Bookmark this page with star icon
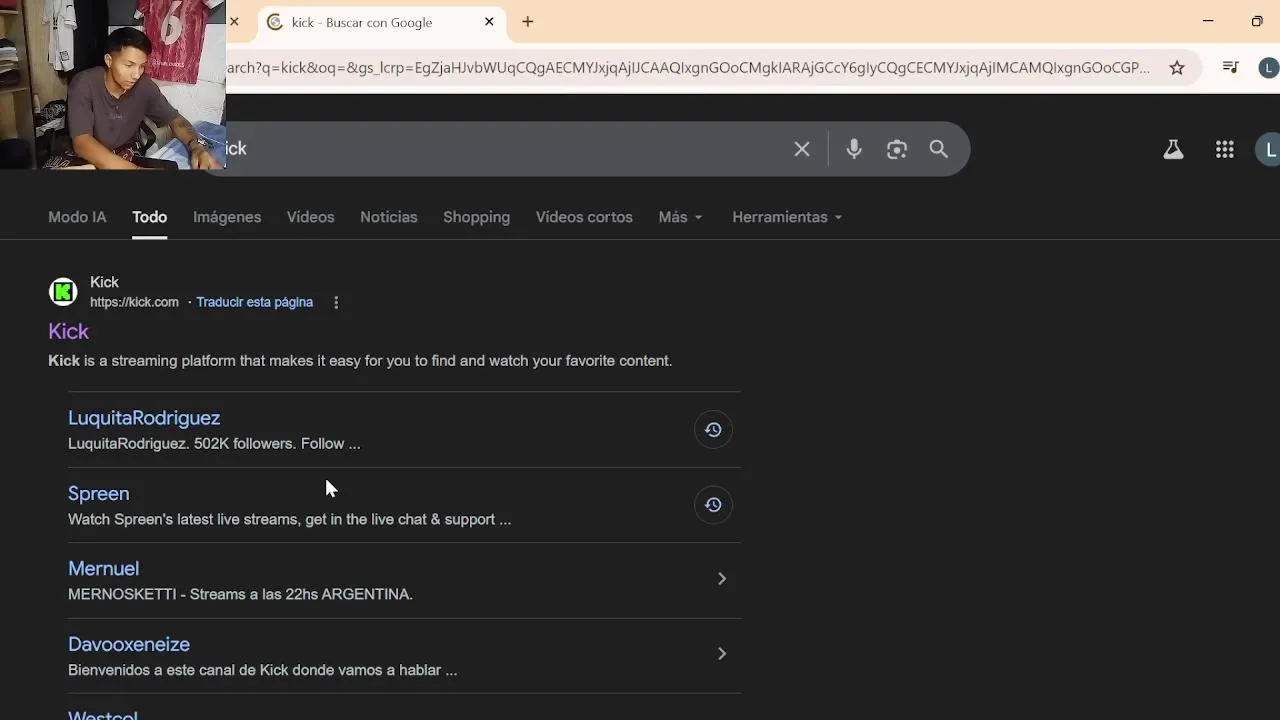The image size is (1280, 720). 1177,68
